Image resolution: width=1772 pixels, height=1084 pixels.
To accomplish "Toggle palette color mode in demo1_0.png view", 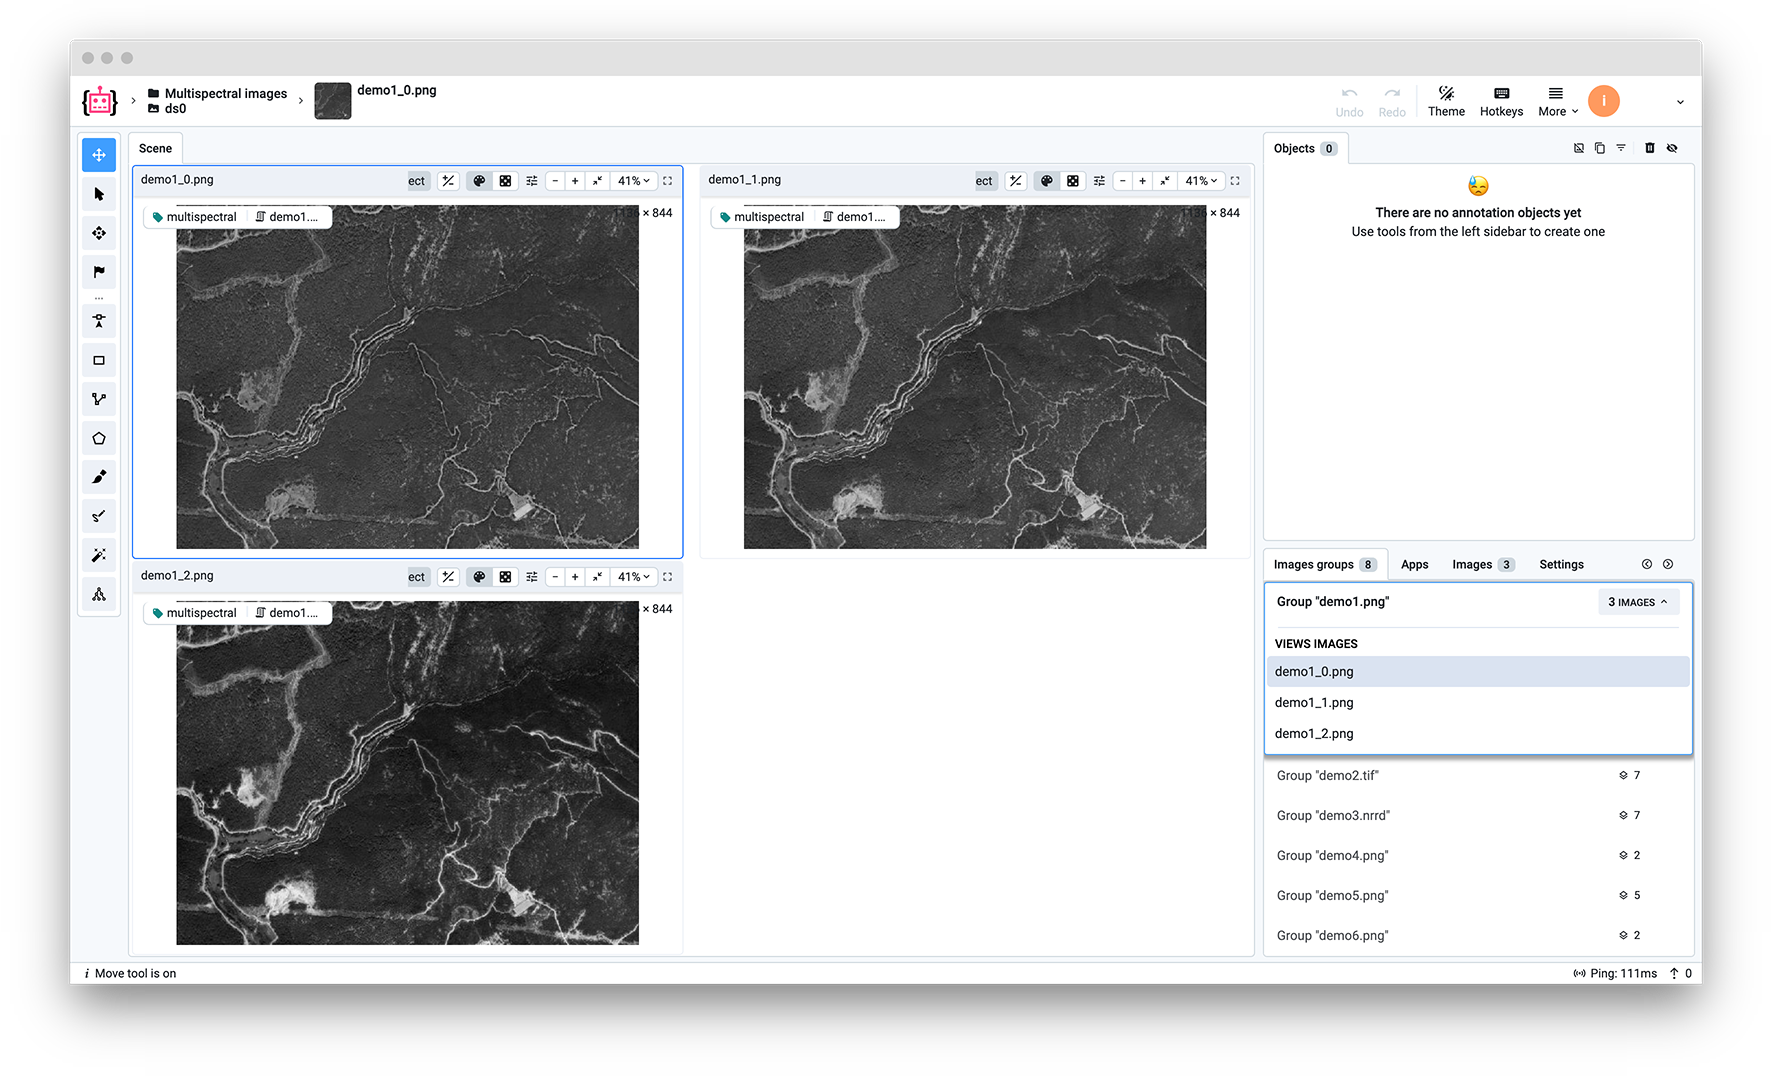I will (x=479, y=181).
